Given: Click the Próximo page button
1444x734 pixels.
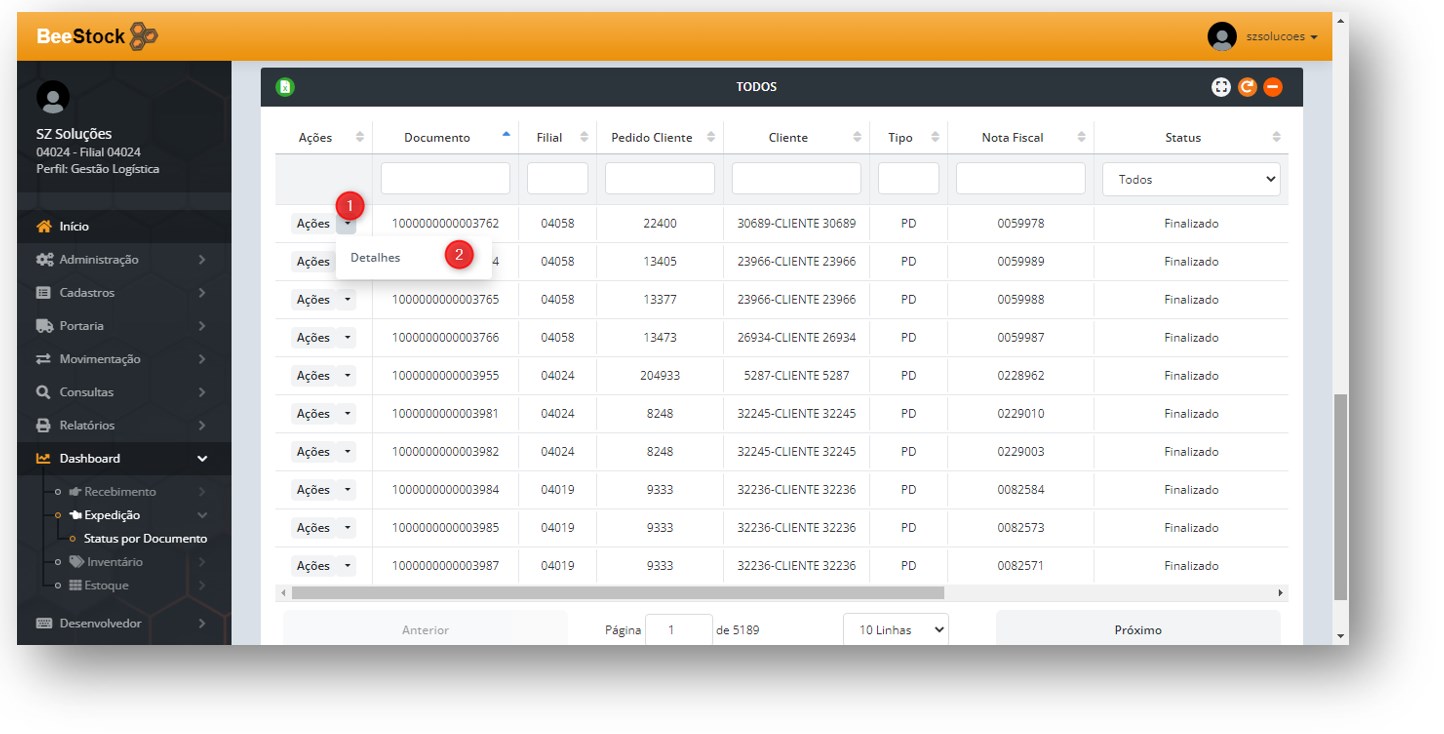Looking at the screenshot, I should [x=1137, y=630].
